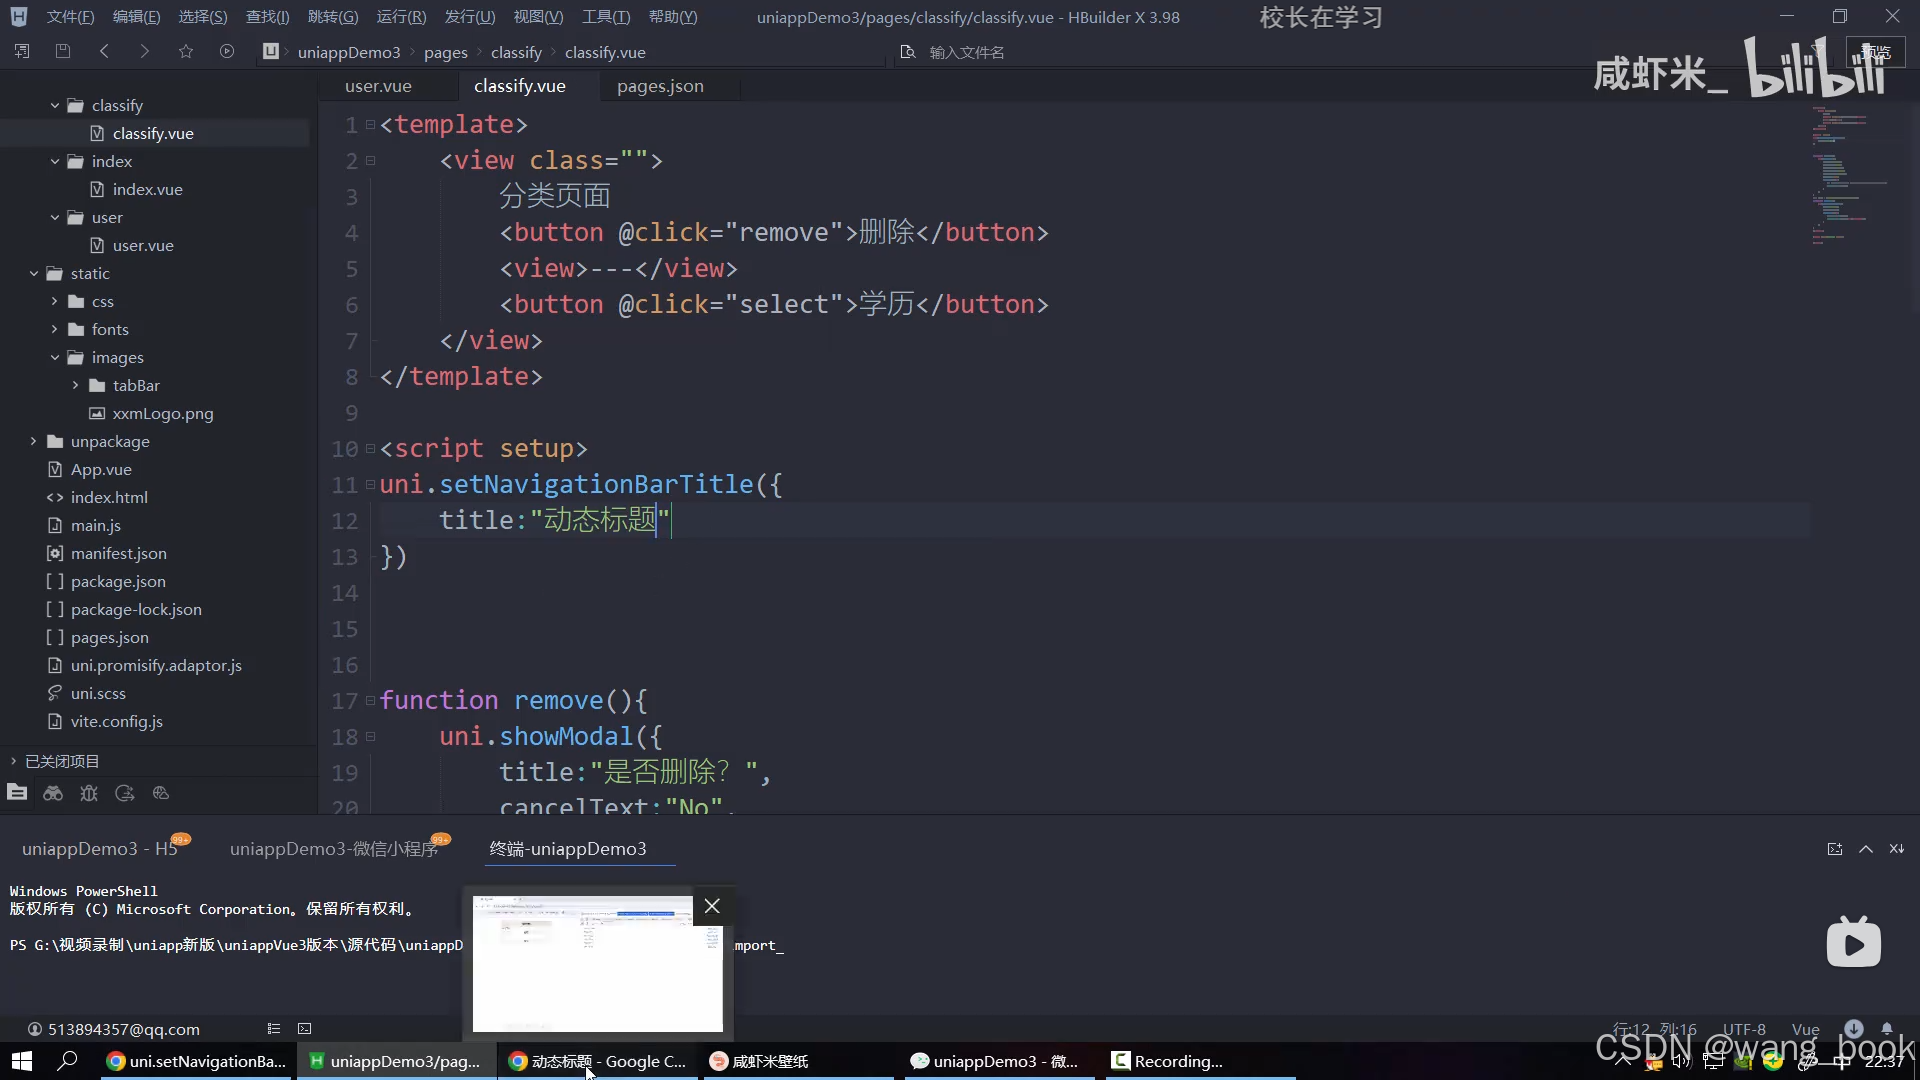1920x1080 pixels.
Task: Click the 学历 select button
Action: tap(884, 305)
